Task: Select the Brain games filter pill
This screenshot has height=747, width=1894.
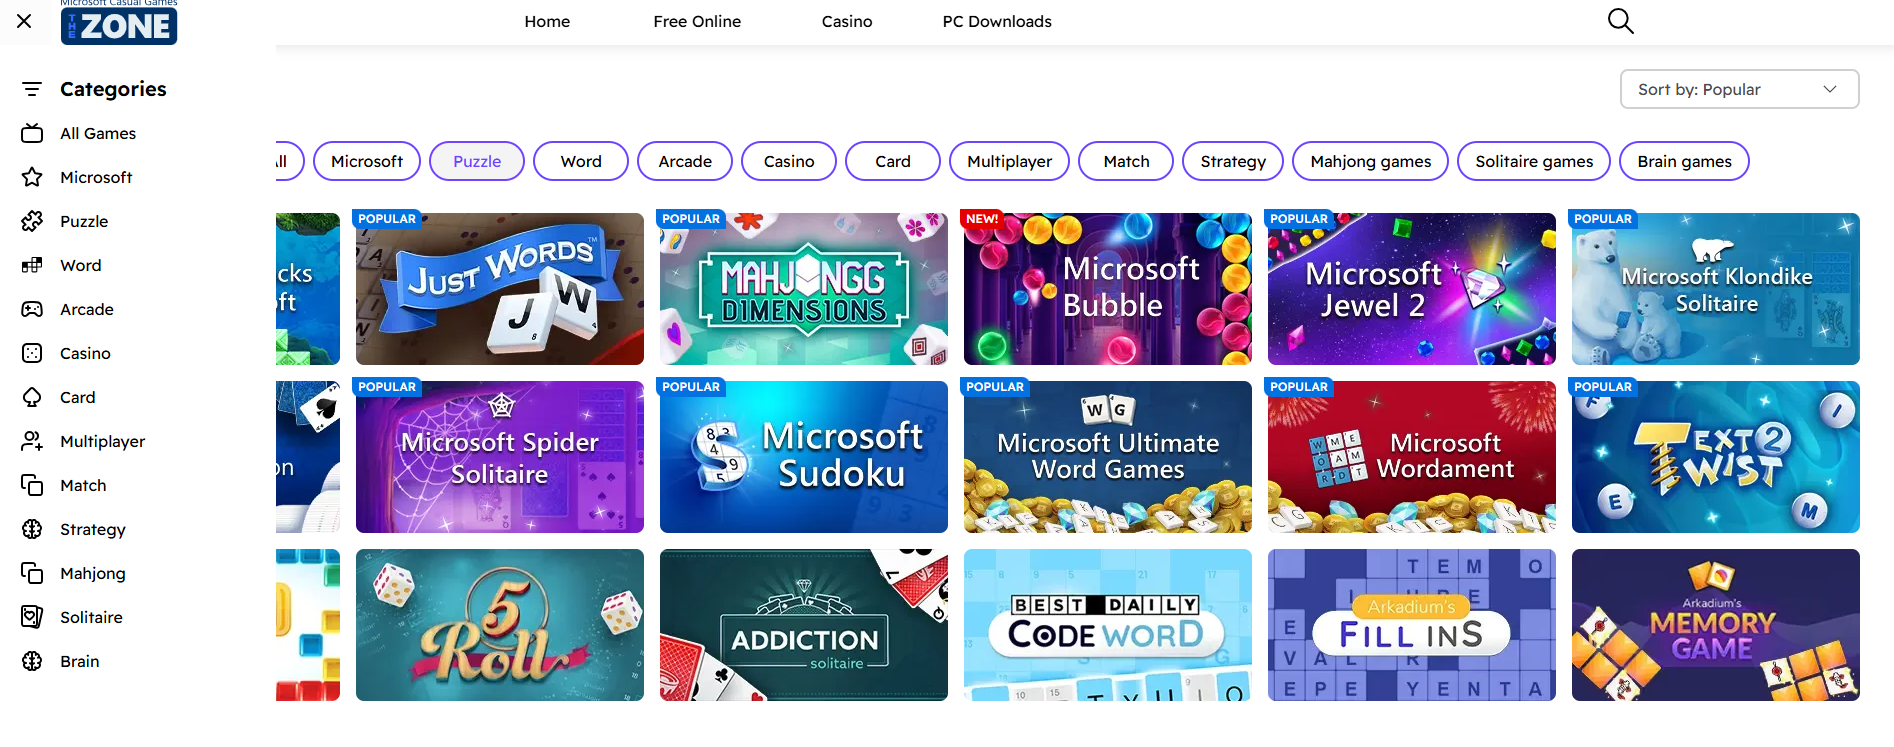Action: coord(1684,161)
